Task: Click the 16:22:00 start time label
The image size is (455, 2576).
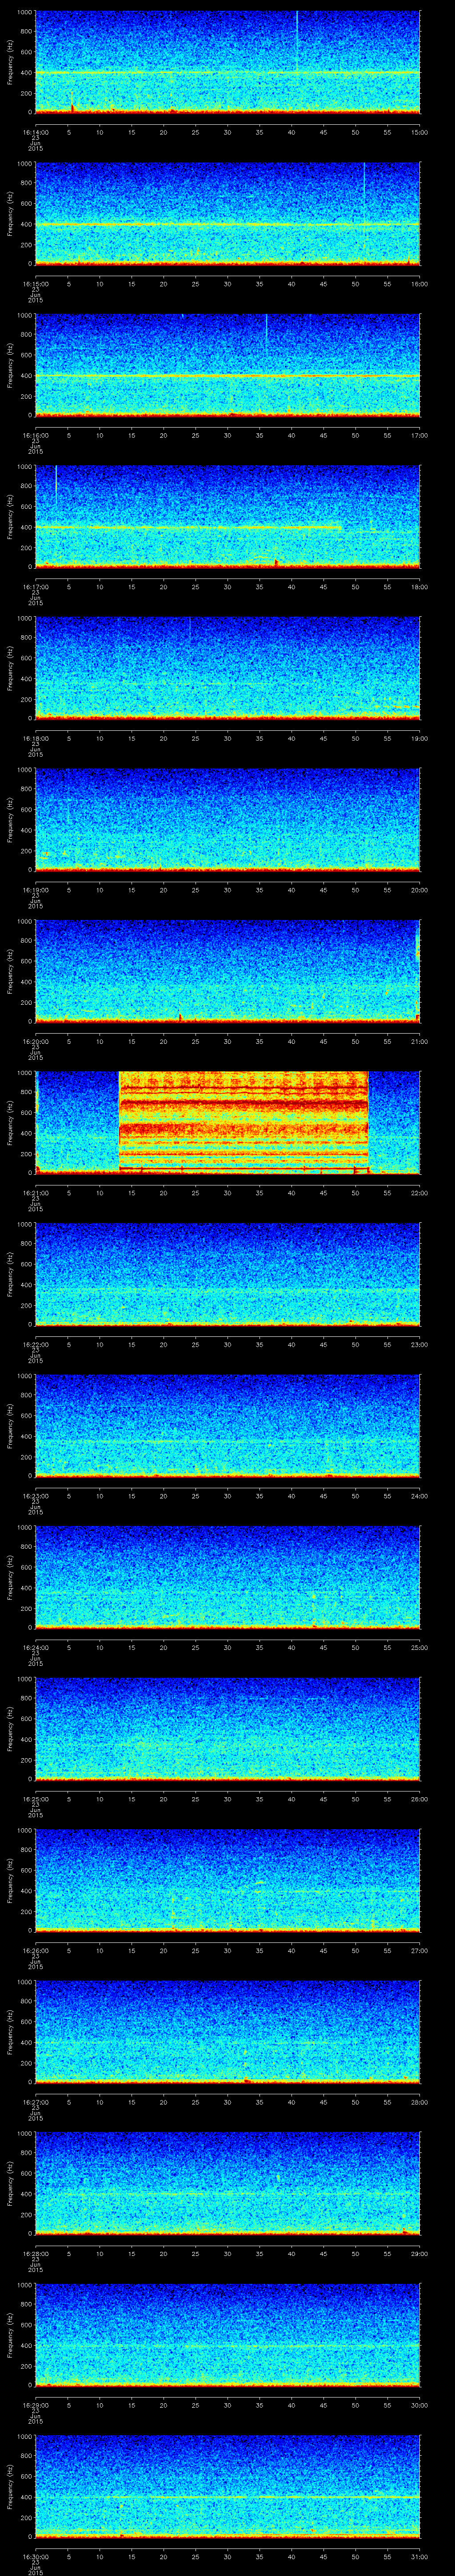Action: (36, 1345)
